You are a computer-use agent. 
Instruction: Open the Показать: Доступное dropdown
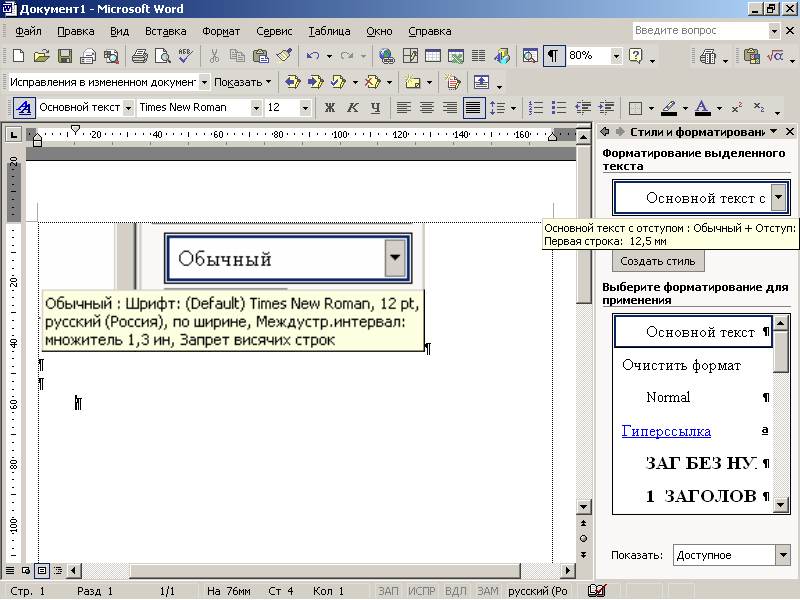coord(783,555)
